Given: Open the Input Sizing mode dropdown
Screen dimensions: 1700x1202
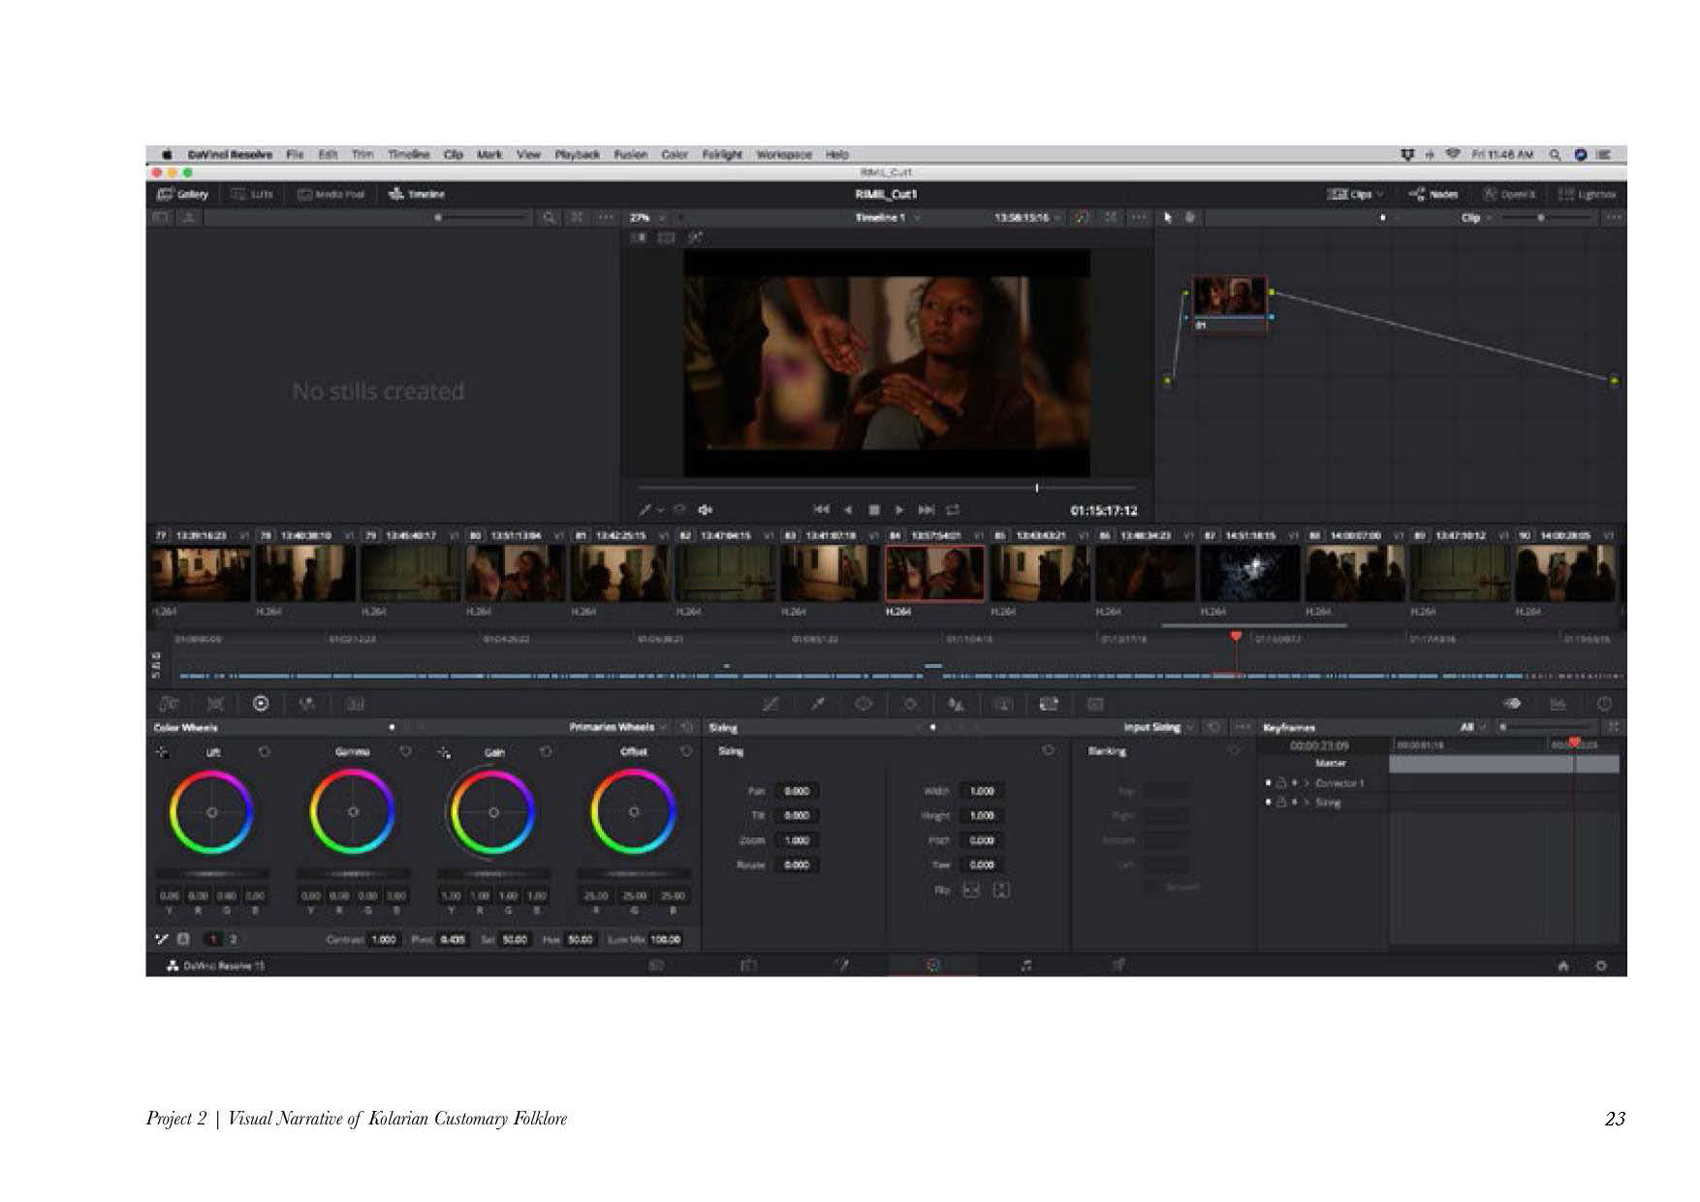Looking at the screenshot, I should (x=1159, y=727).
